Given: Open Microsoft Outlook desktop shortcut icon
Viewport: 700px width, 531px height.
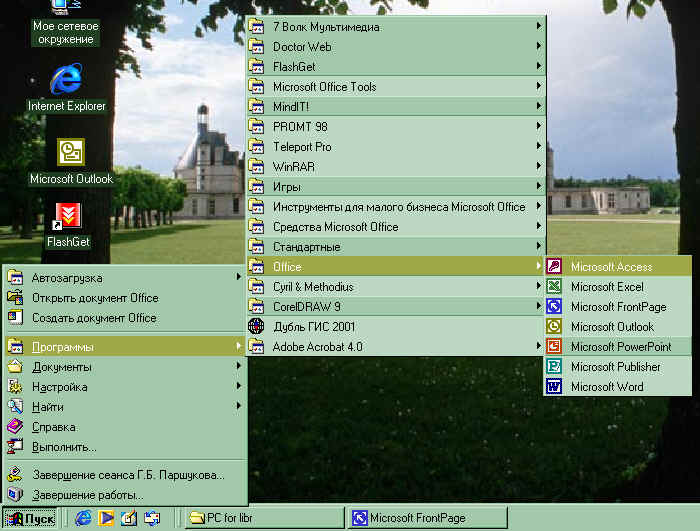Looking at the screenshot, I should coord(71,152).
